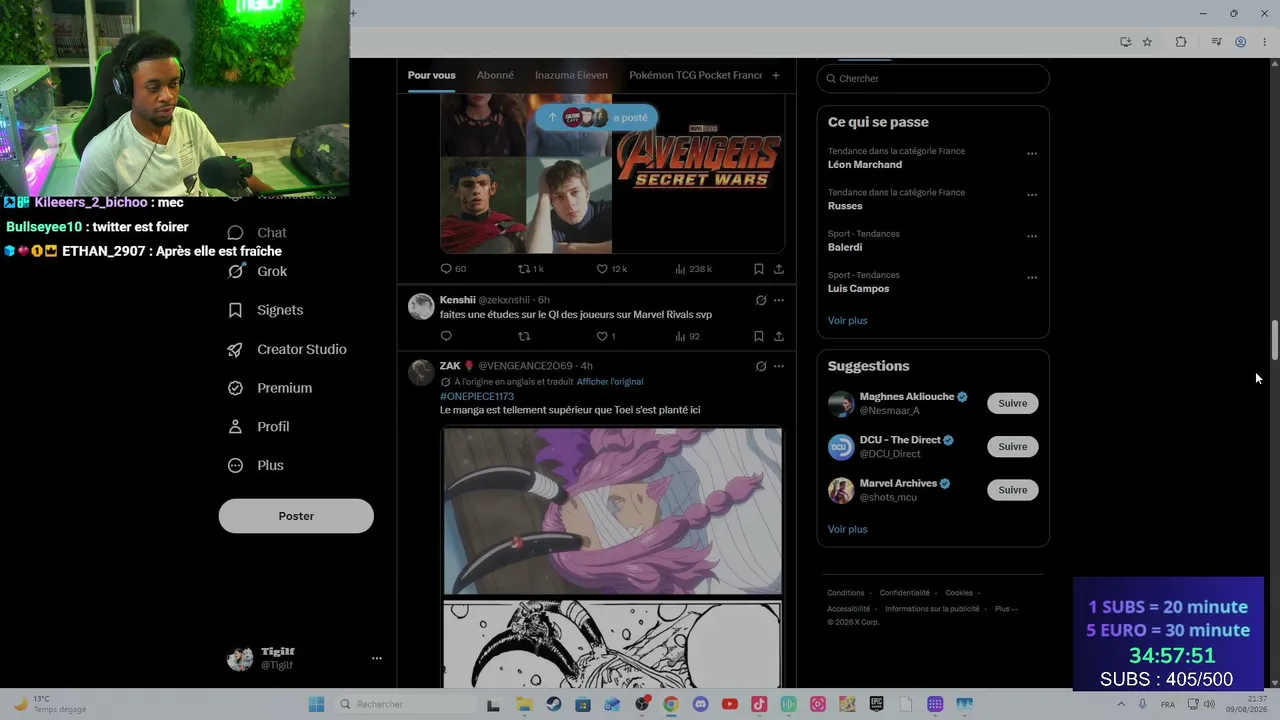Viewport: 1280px width, 720px height.
Task: Open the Conditions footer link
Action: tap(845, 593)
